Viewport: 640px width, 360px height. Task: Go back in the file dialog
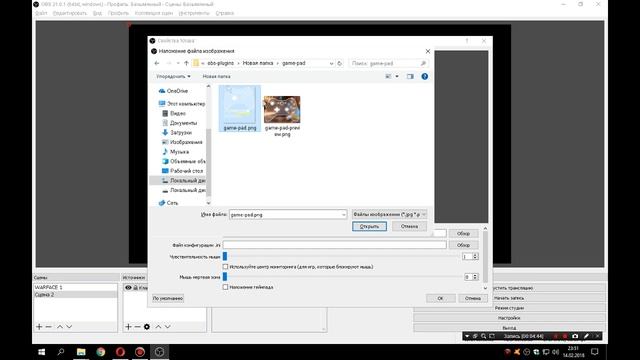pyautogui.click(x=157, y=63)
